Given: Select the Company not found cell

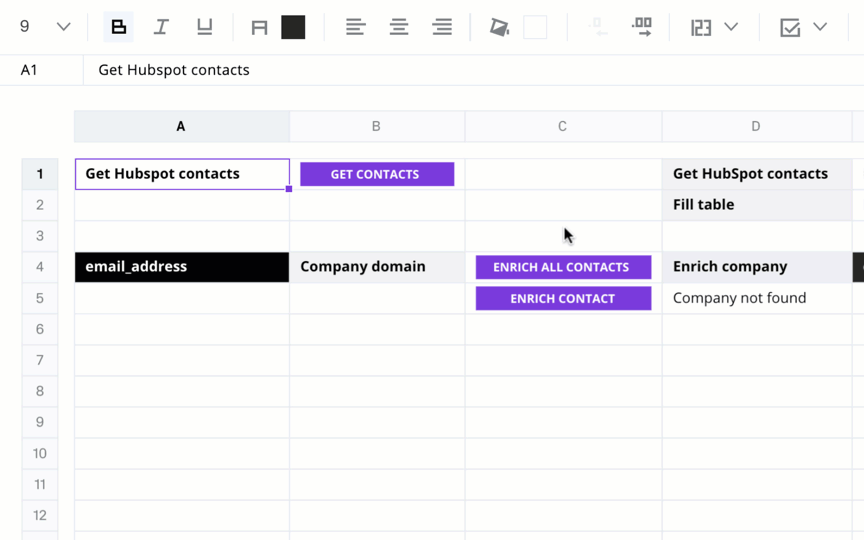Looking at the screenshot, I should 757,298.
